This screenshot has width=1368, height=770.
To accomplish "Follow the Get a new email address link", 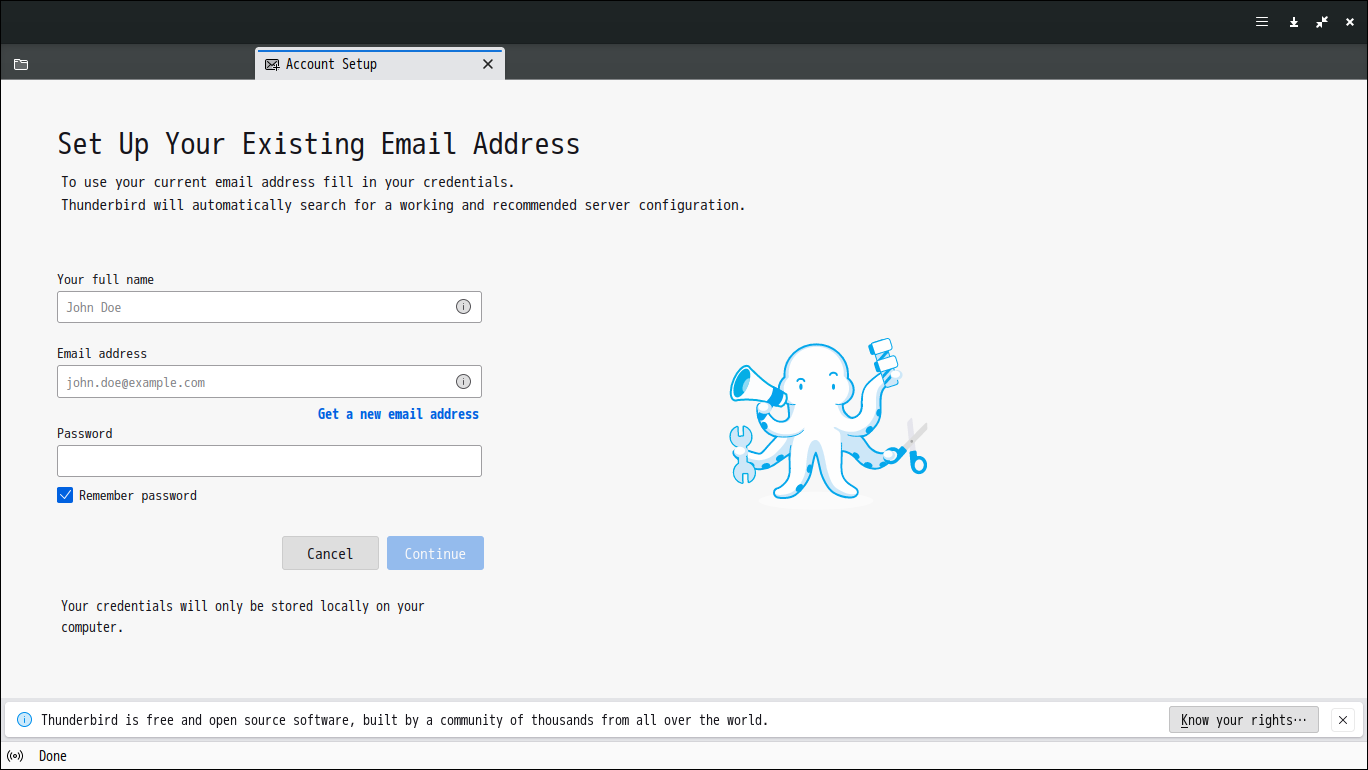I will [398, 414].
